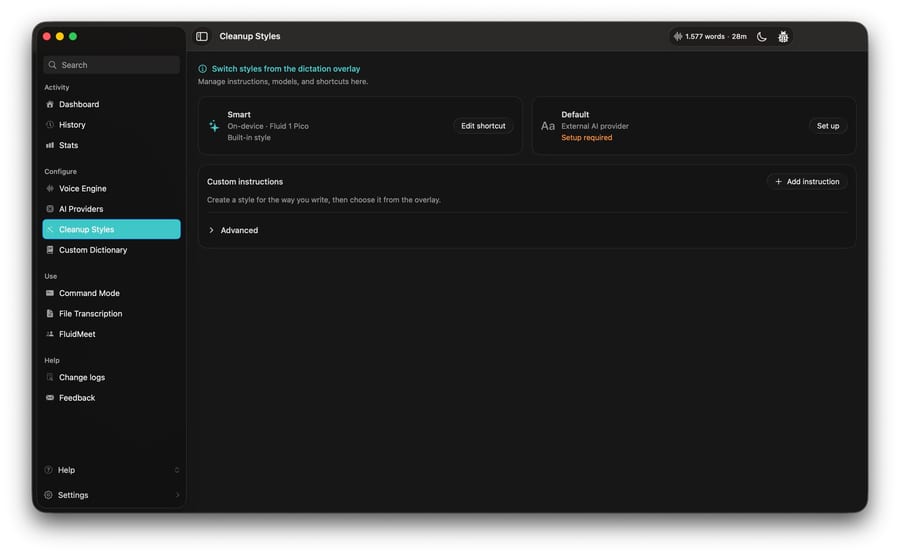This screenshot has height=555, width=900.
Task: Click the Help question mark icon
Action: tap(49, 469)
